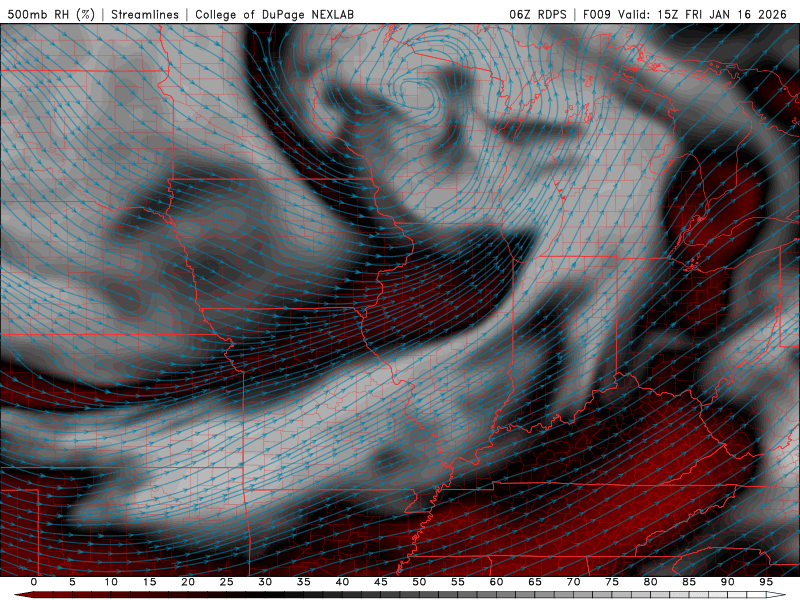Click the 'College of DuPage NEXLAB' text
The height and width of the screenshot is (600, 800).
pyautogui.click(x=274, y=14)
